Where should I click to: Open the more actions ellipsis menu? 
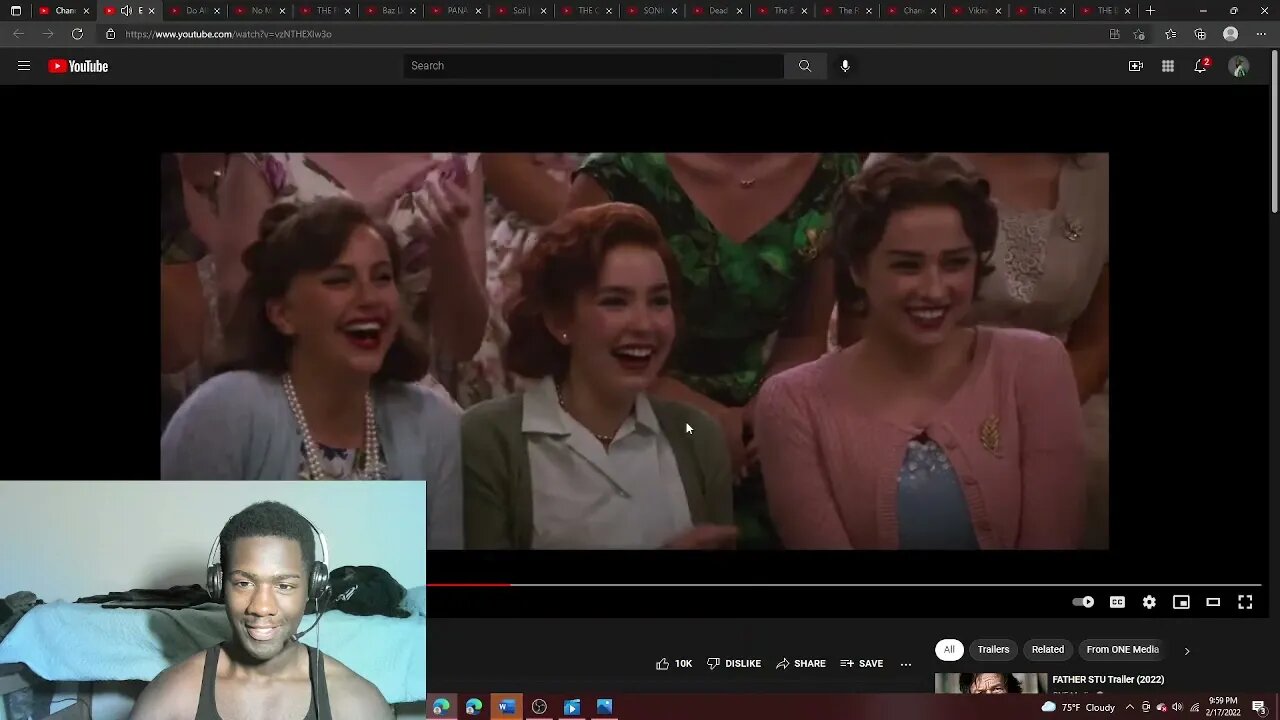point(906,664)
